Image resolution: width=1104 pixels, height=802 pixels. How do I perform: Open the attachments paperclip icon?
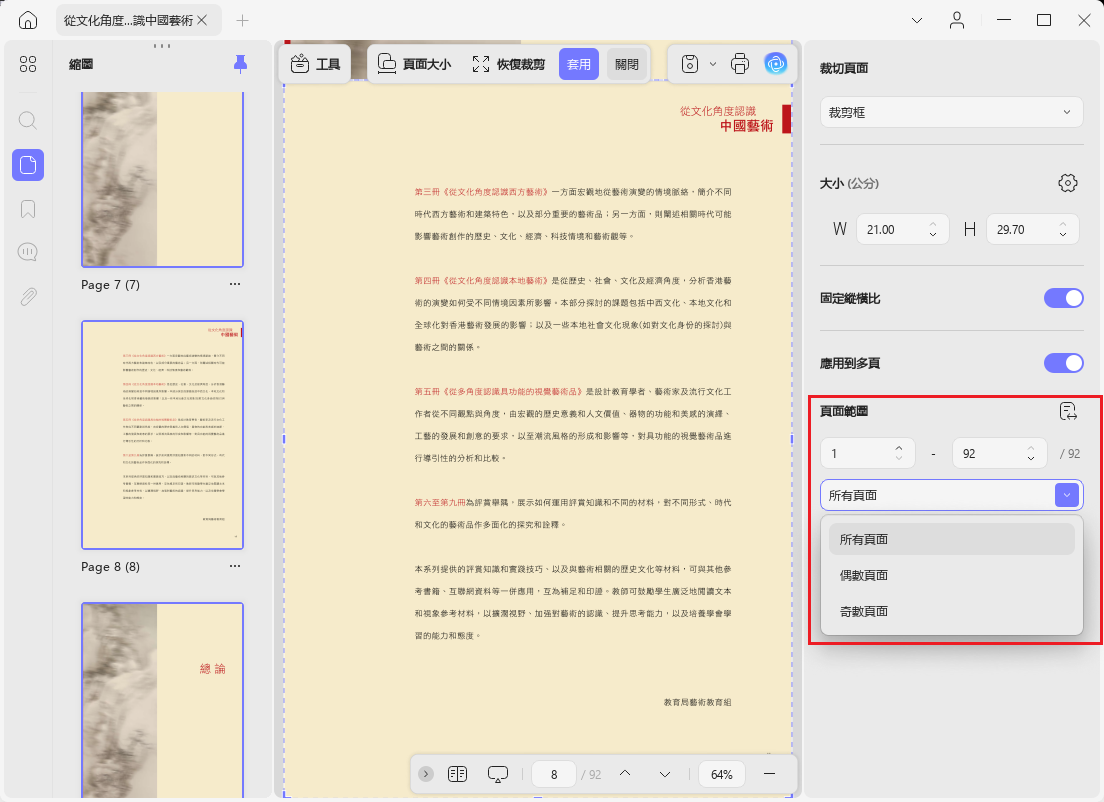[x=28, y=297]
